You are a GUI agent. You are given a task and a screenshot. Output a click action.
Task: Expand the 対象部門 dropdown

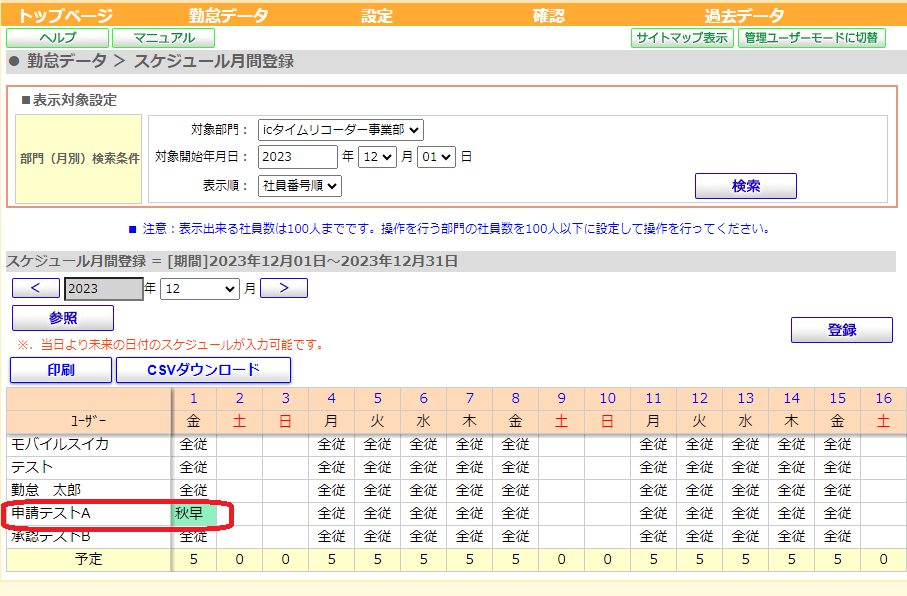point(341,130)
